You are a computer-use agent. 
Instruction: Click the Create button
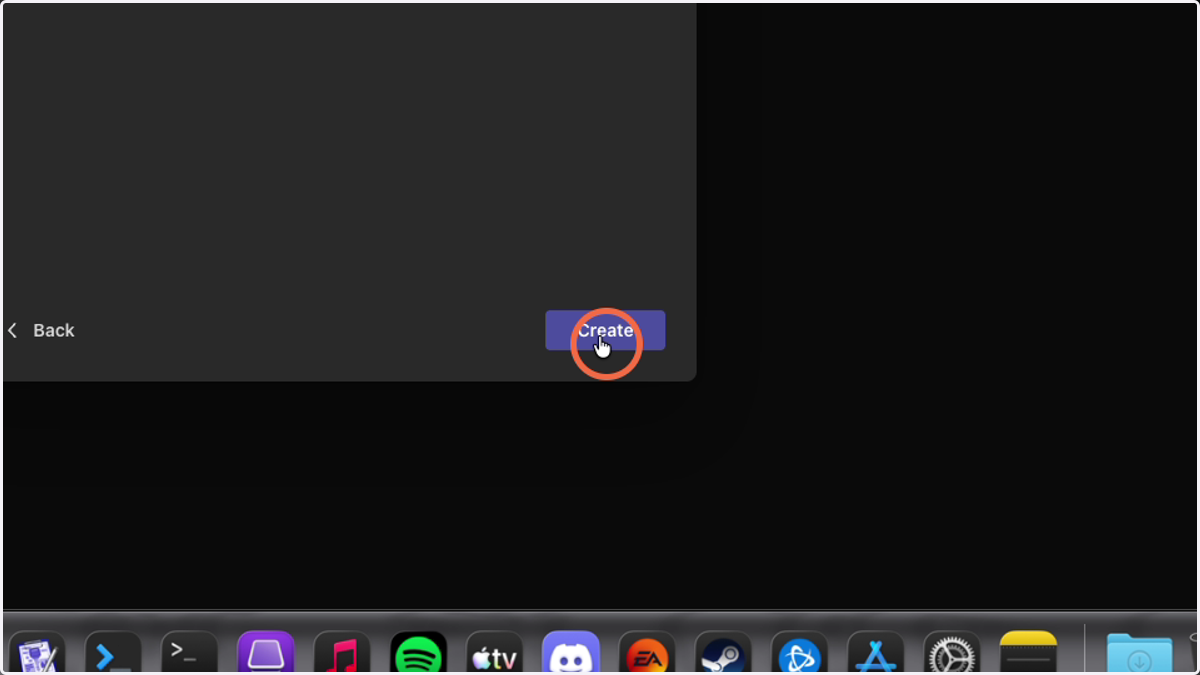pos(605,330)
